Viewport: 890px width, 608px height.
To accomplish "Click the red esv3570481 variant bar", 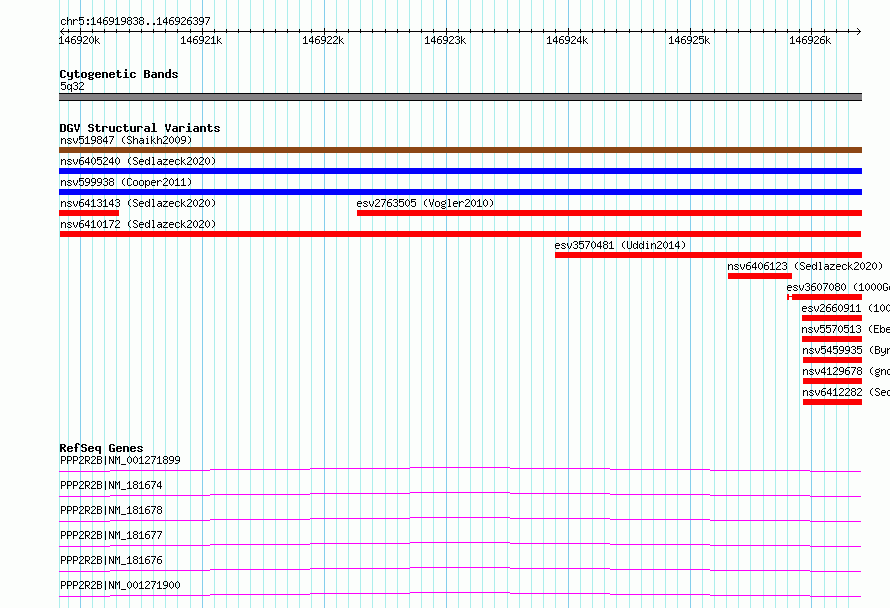I will tap(708, 255).
